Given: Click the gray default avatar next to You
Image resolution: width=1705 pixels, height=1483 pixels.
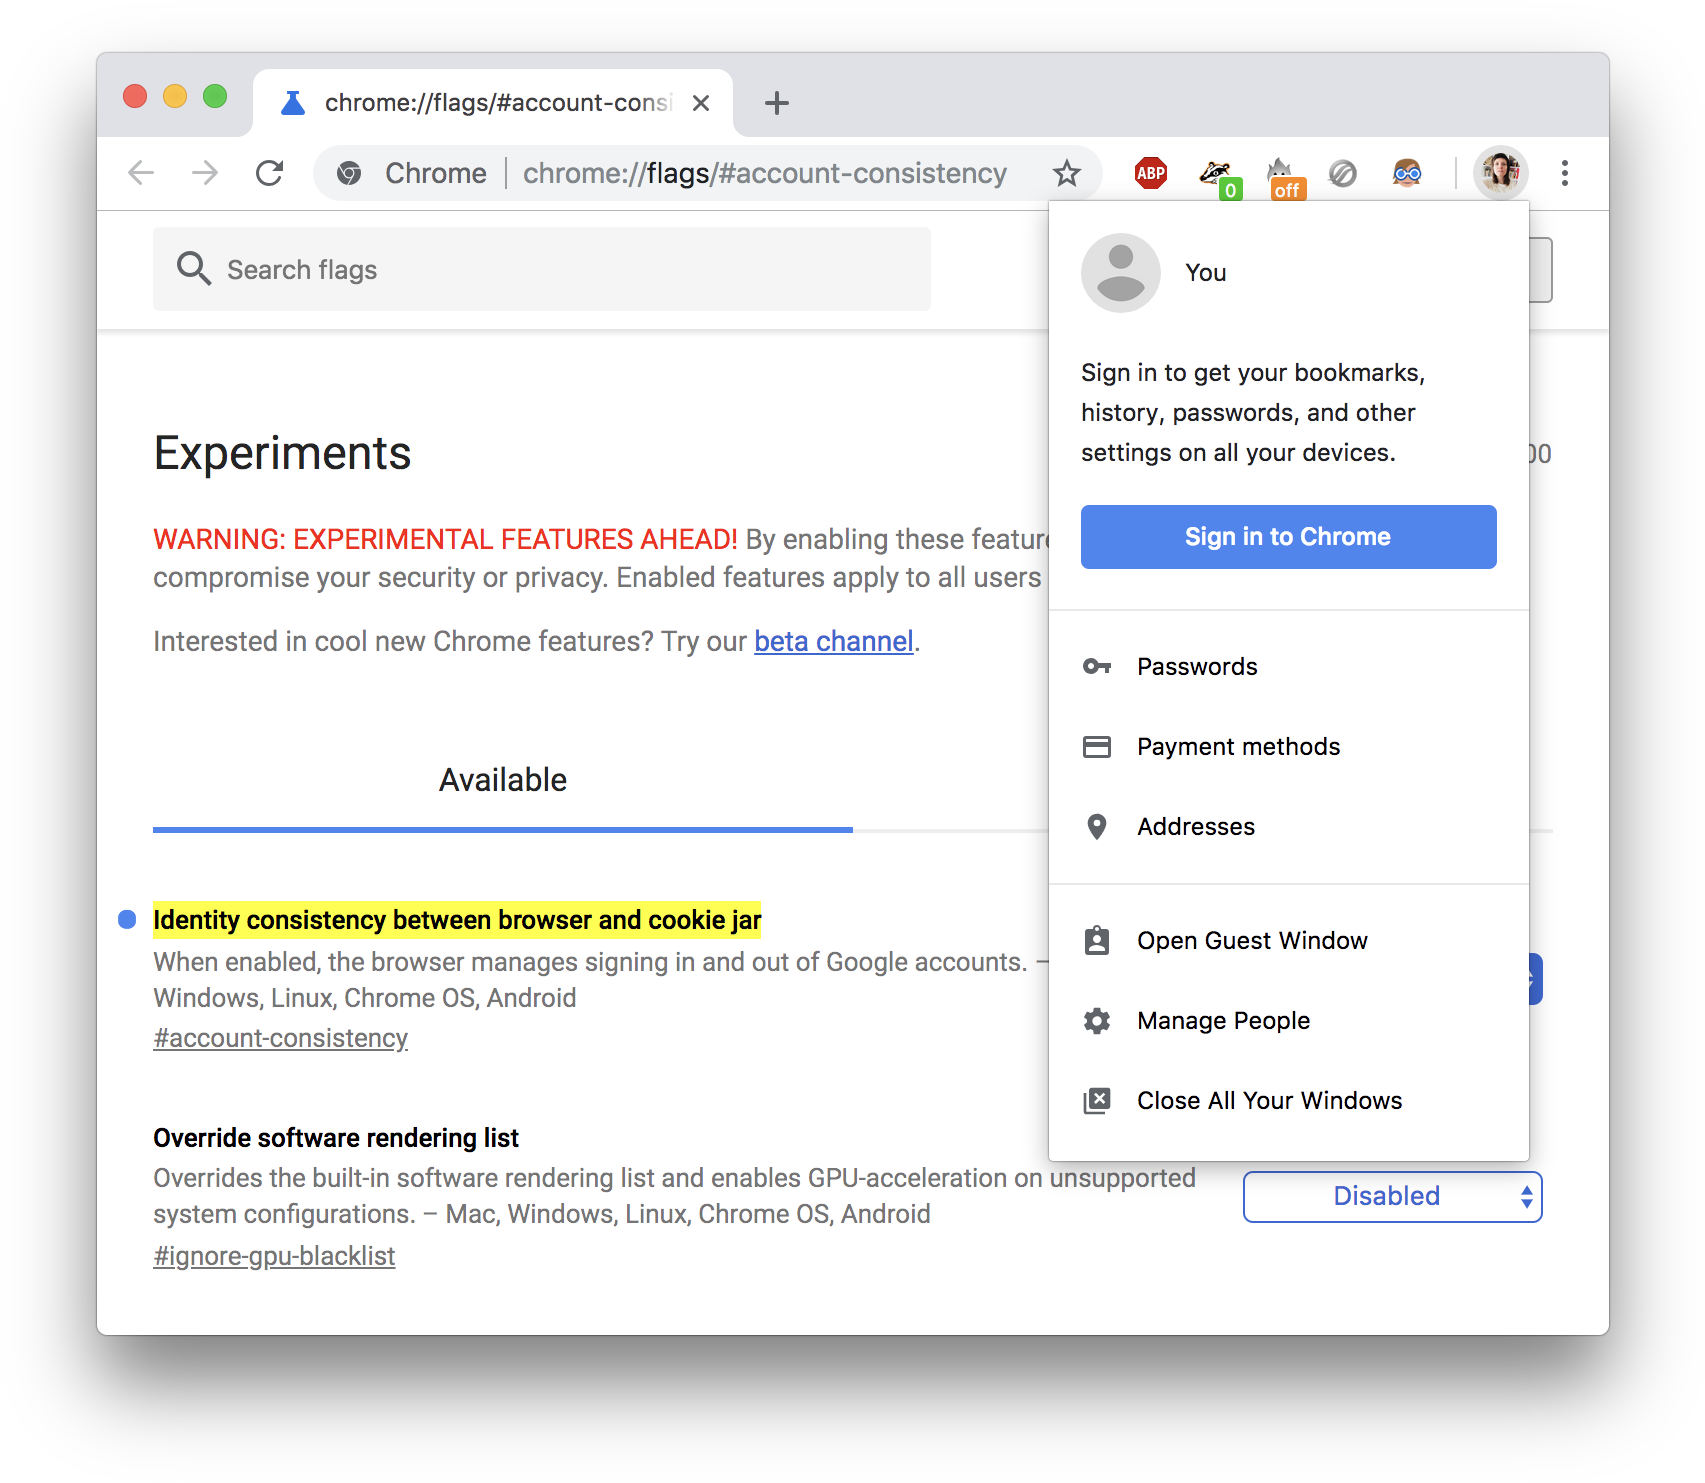Looking at the screenshot, I should (1121, 273).
